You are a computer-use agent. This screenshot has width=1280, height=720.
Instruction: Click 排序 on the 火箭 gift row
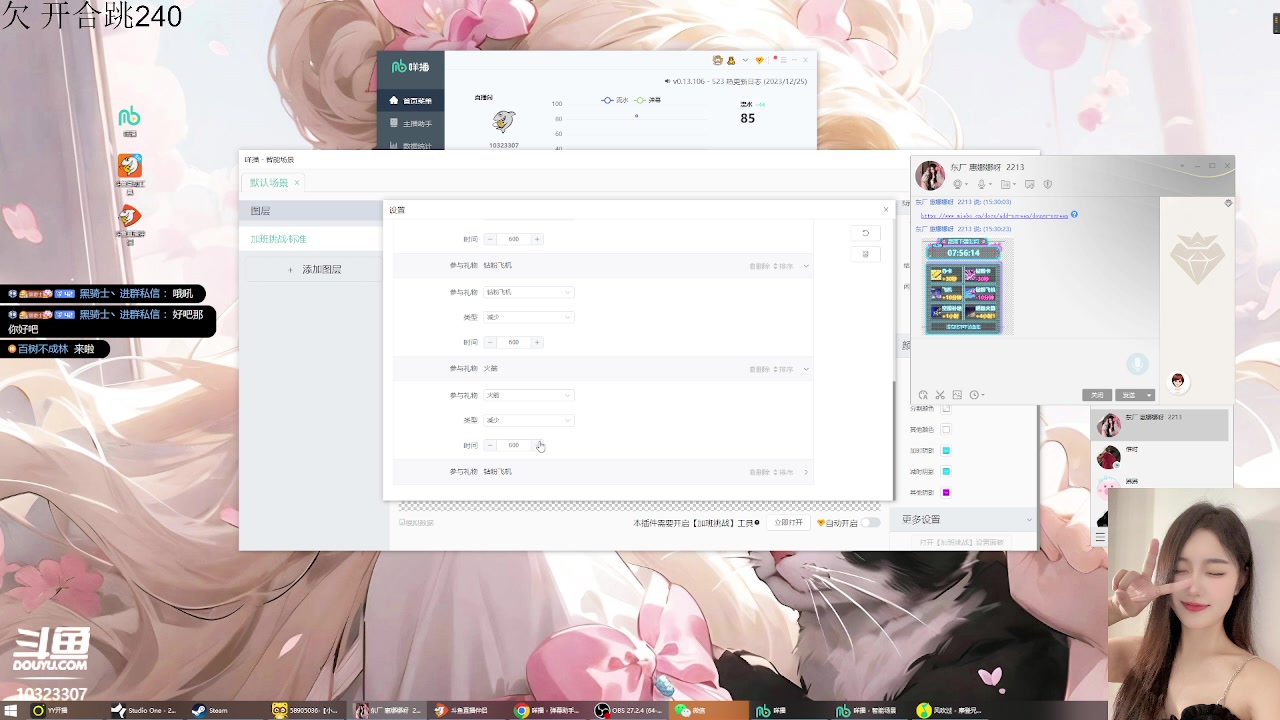(784, 369)
